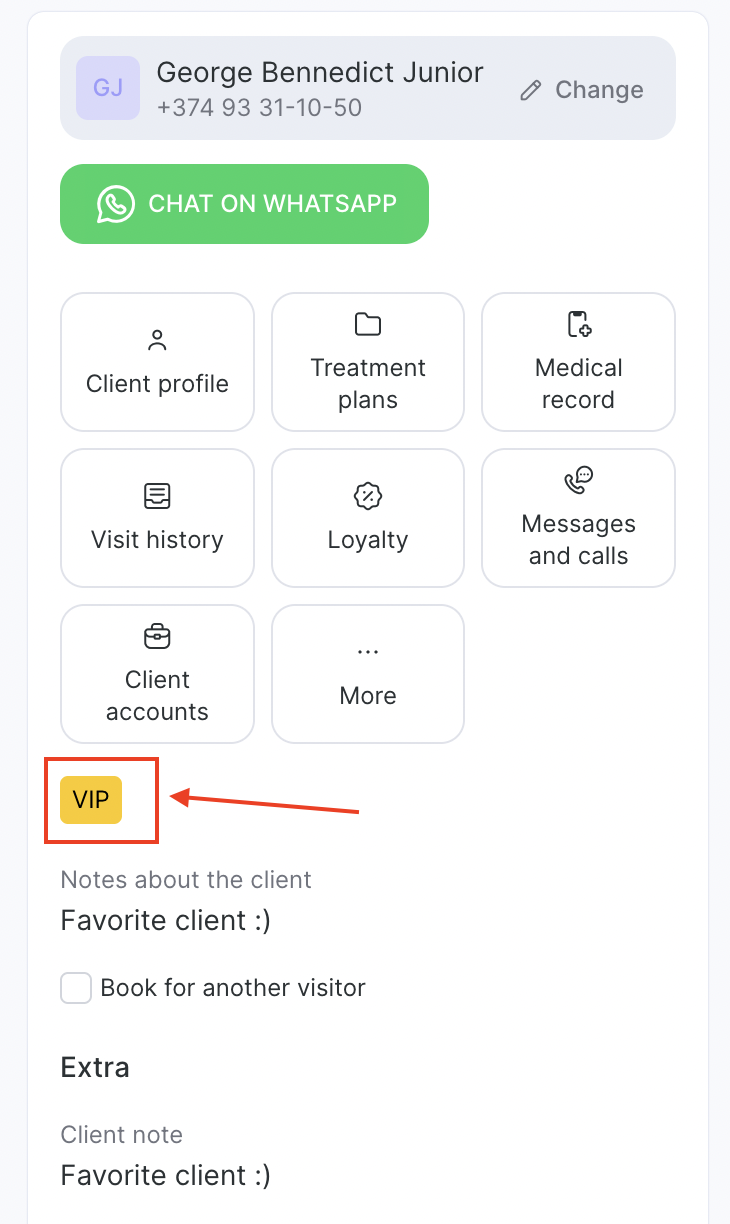Viewport: 730px width, 1224px height.
Task: Click the CHAT ON WHATSAPP button text
Action: (x=272, y=204)
